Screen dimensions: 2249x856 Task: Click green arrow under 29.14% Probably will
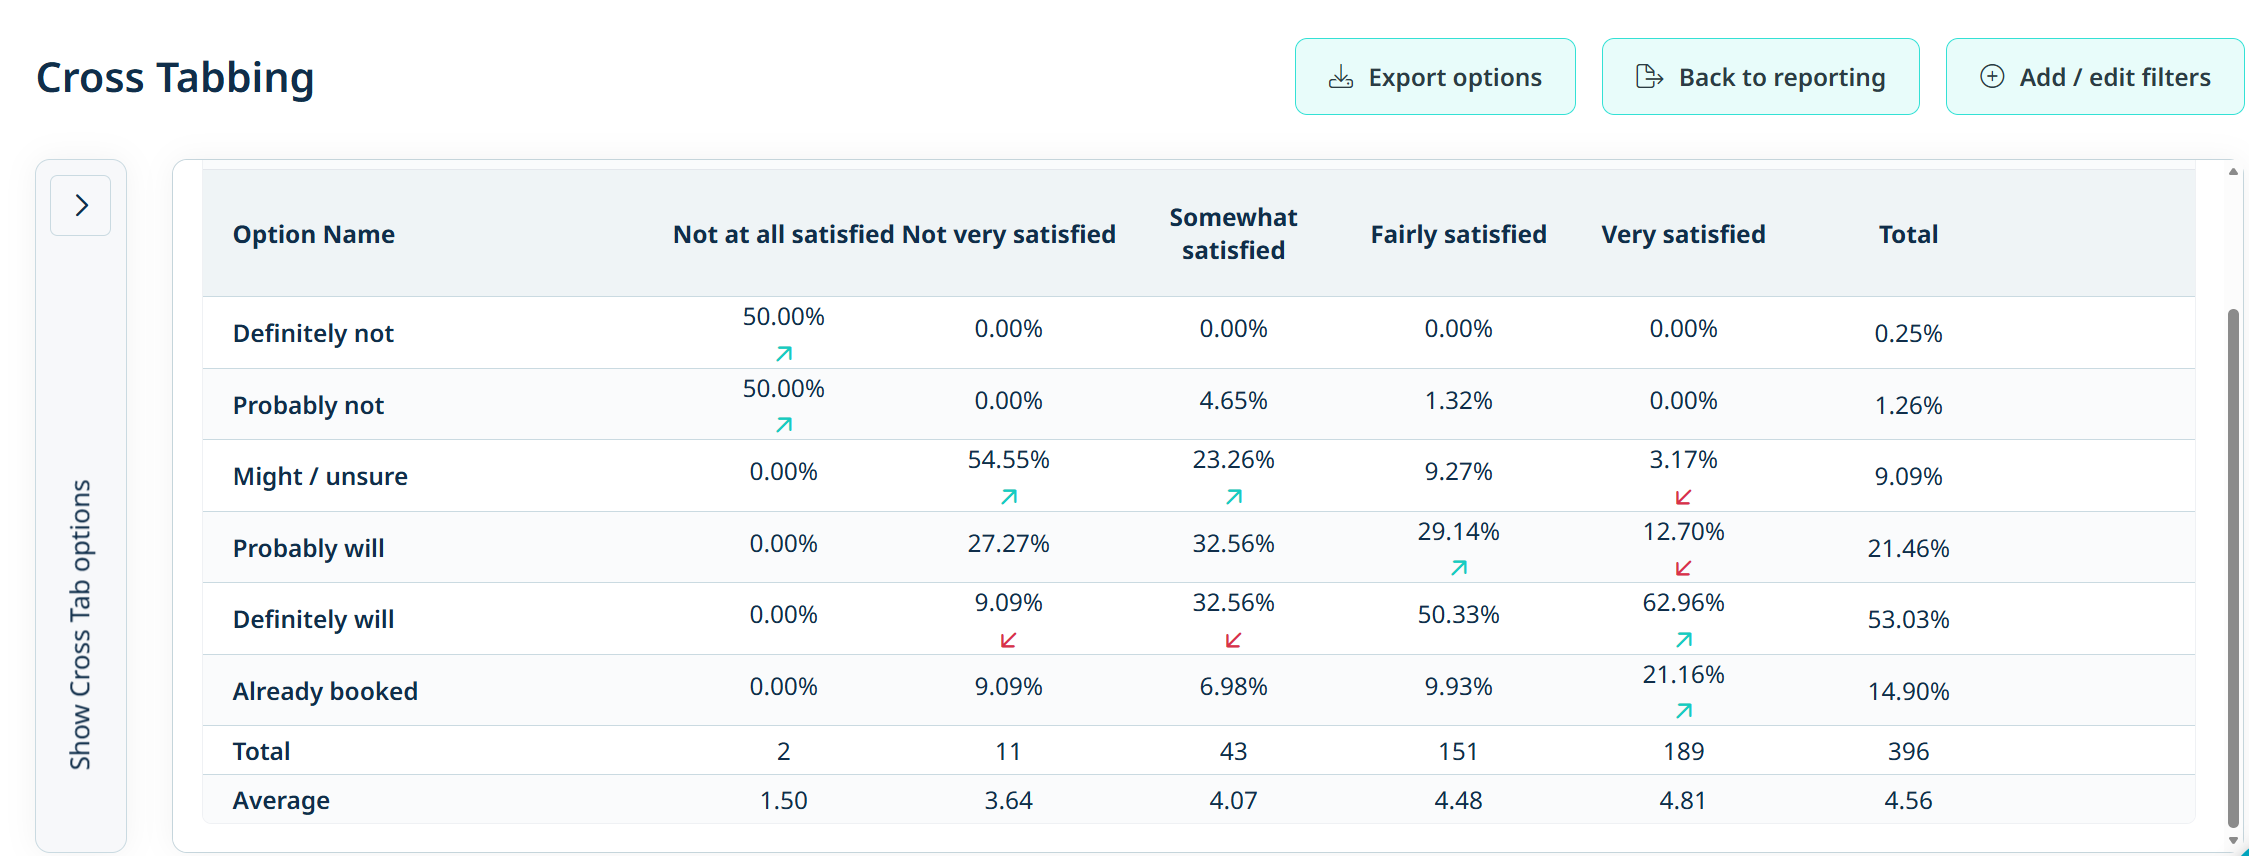pyautogui.click(x=1459, y=568)
